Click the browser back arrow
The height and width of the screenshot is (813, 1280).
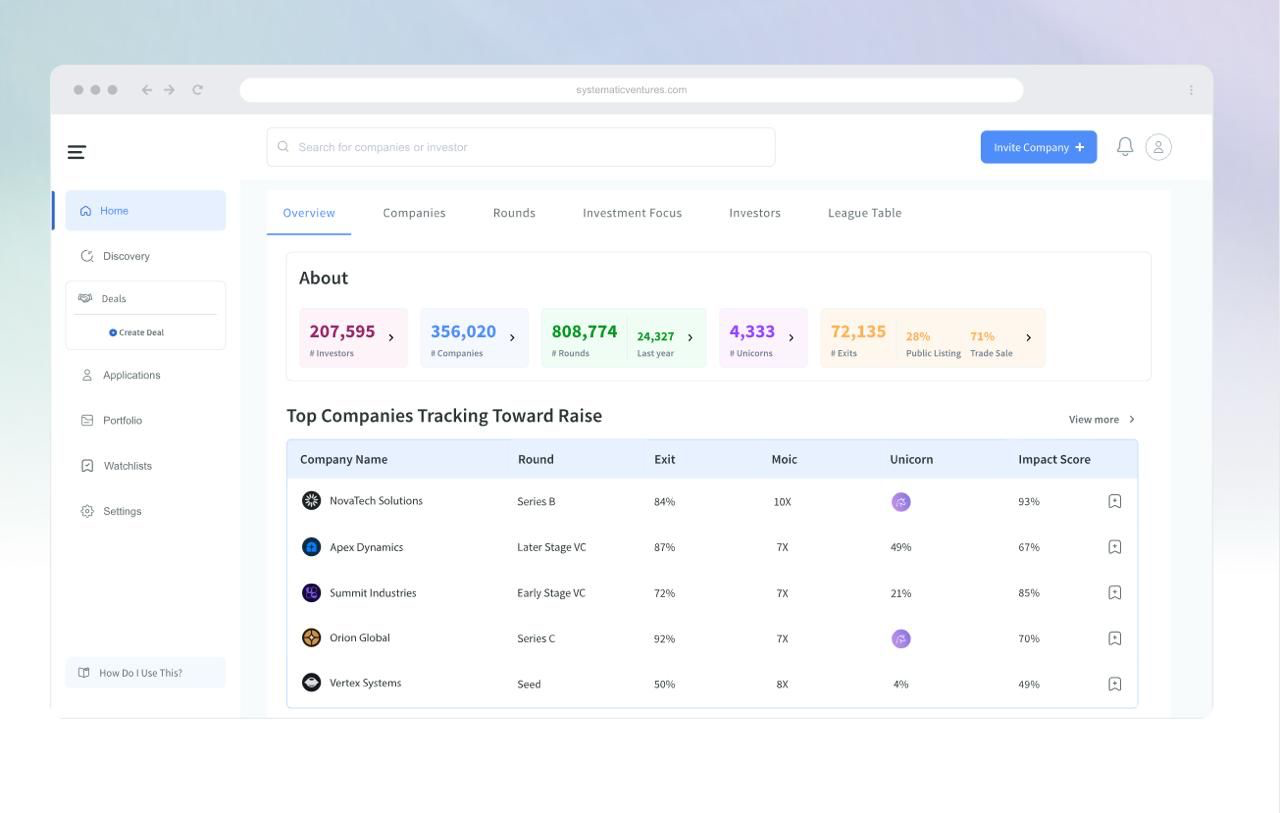147,90
